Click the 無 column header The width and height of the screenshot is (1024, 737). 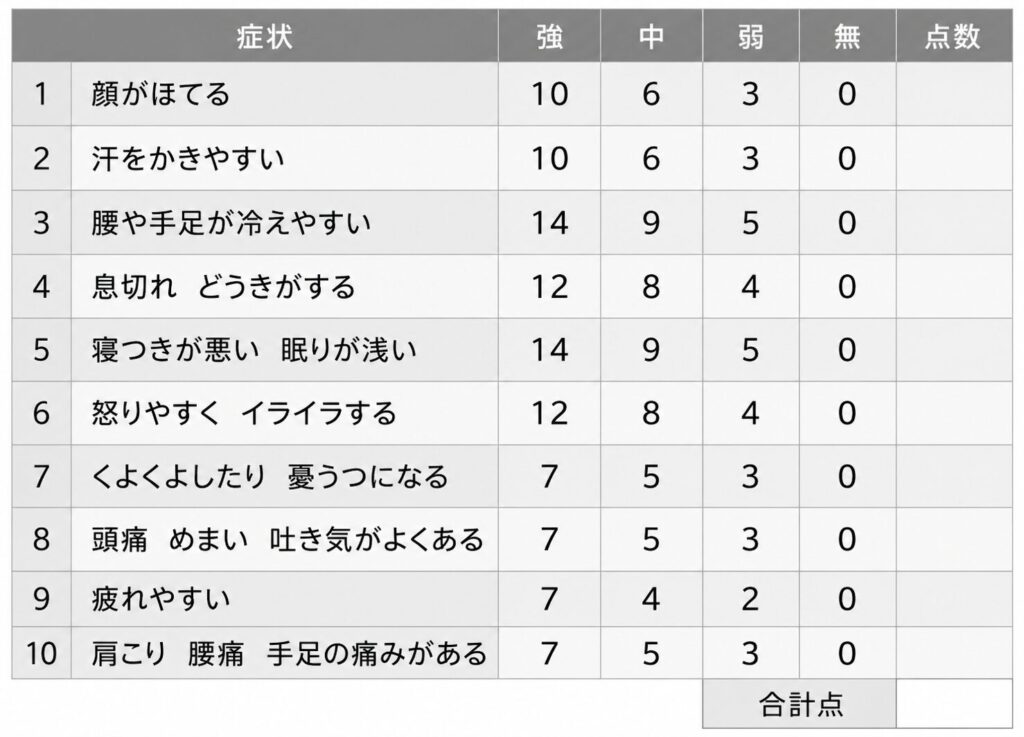click(847, 37)
